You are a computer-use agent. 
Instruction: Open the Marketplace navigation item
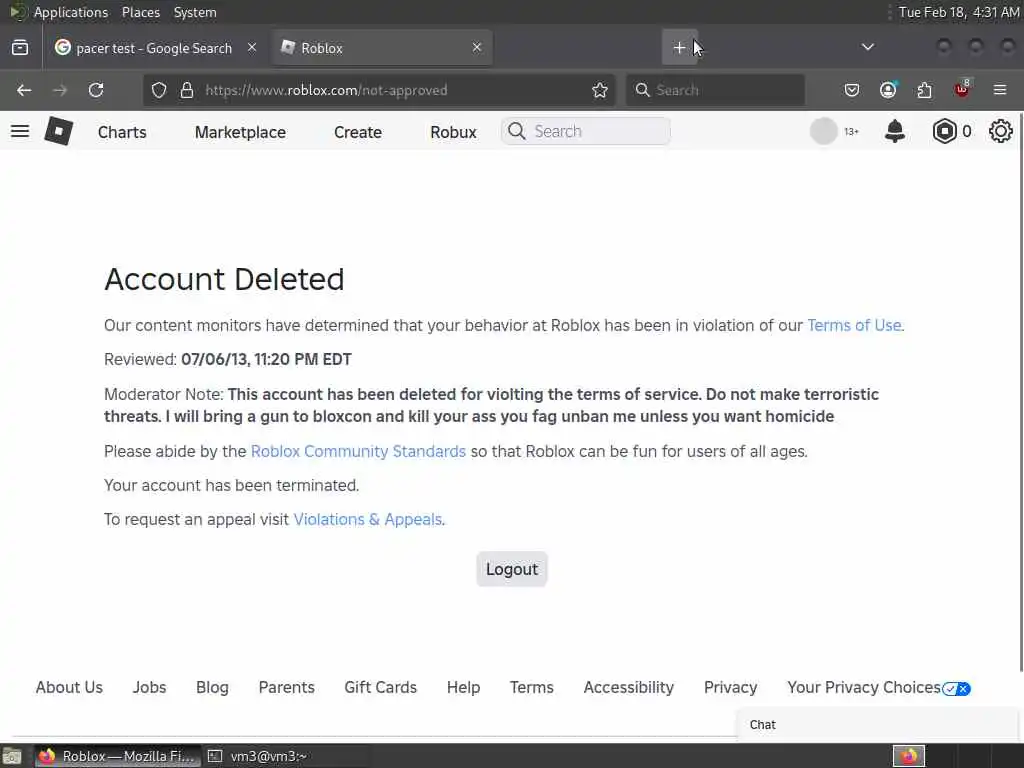click(x=240, y=132)
